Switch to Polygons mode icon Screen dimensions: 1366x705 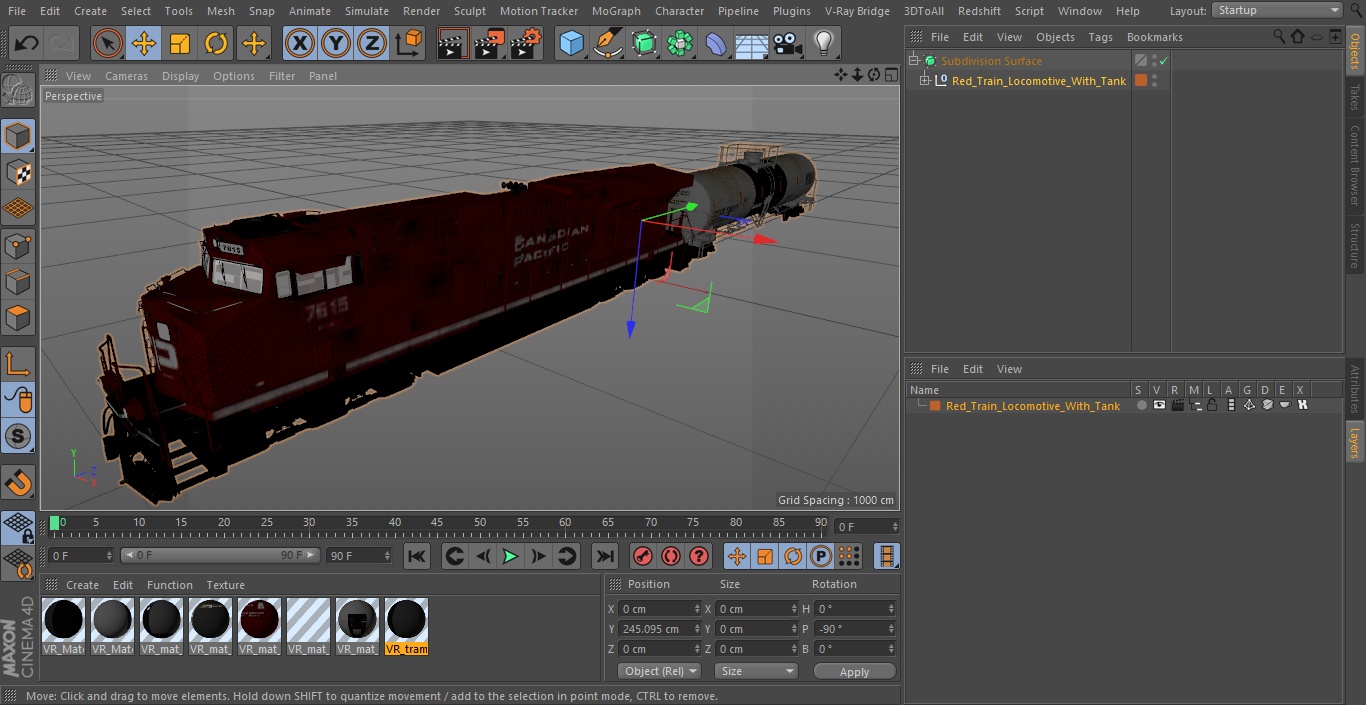tap(18, 319)
